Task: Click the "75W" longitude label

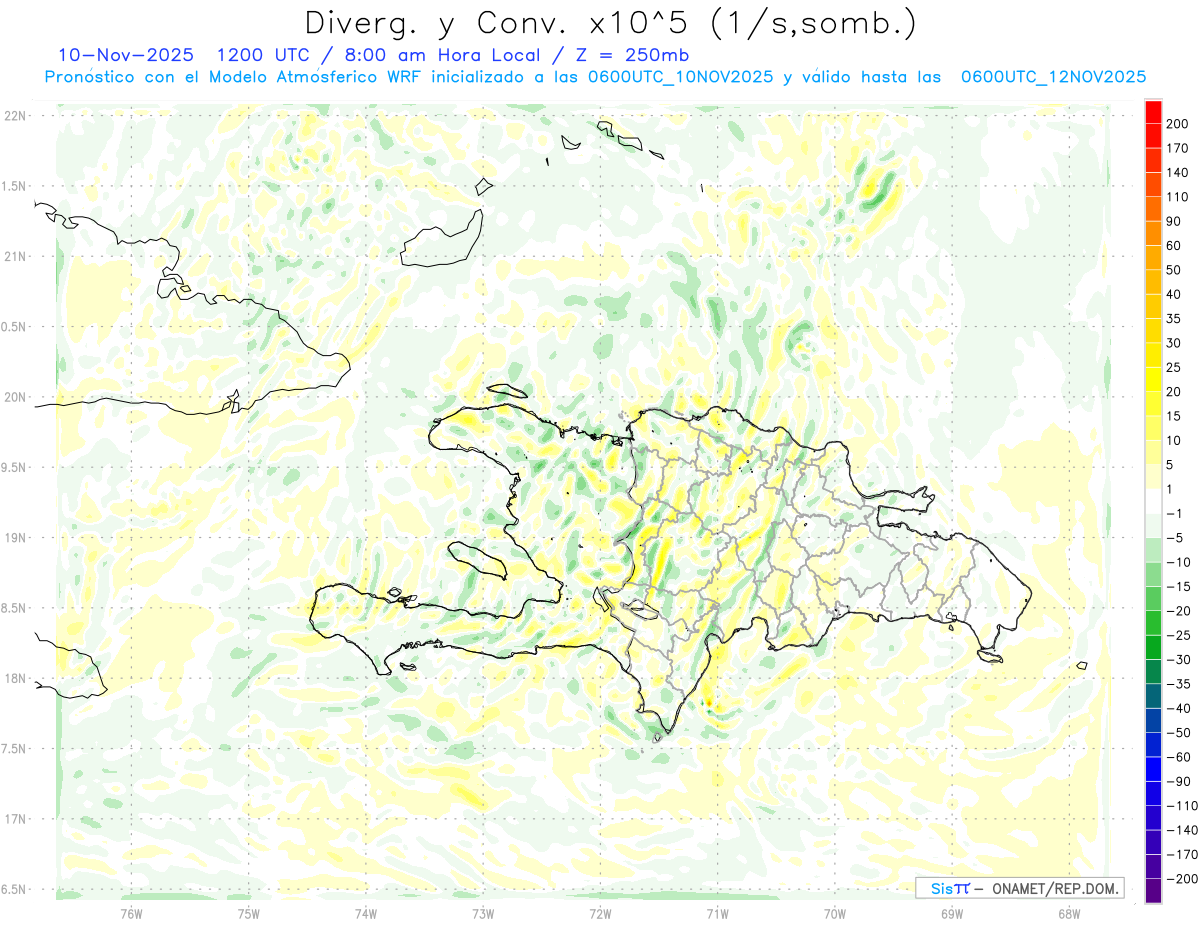Action: 249,913
